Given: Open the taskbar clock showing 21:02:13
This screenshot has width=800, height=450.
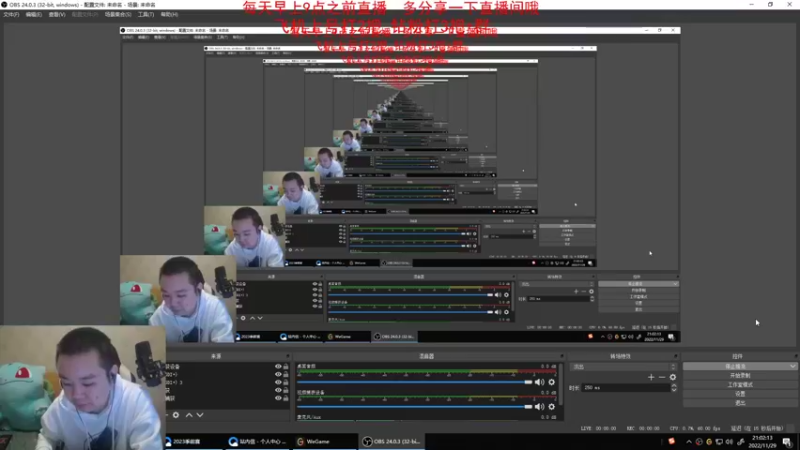Looking at the screenshot, I should (x=762, y=442).
